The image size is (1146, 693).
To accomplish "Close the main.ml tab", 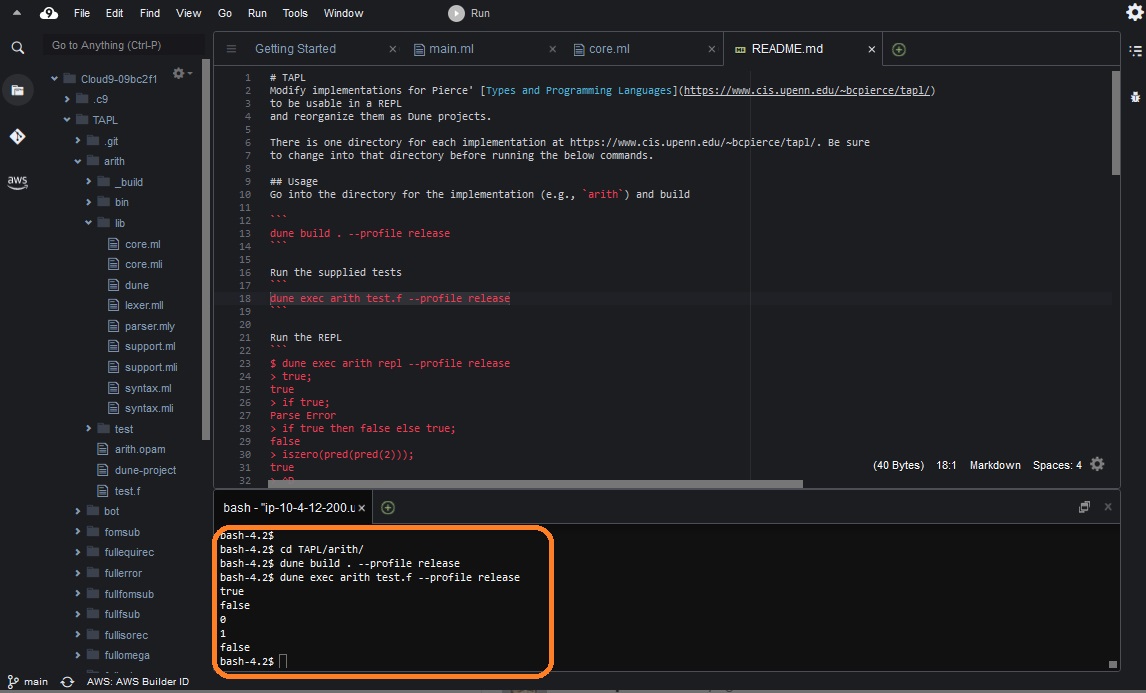I will (553, 49).
